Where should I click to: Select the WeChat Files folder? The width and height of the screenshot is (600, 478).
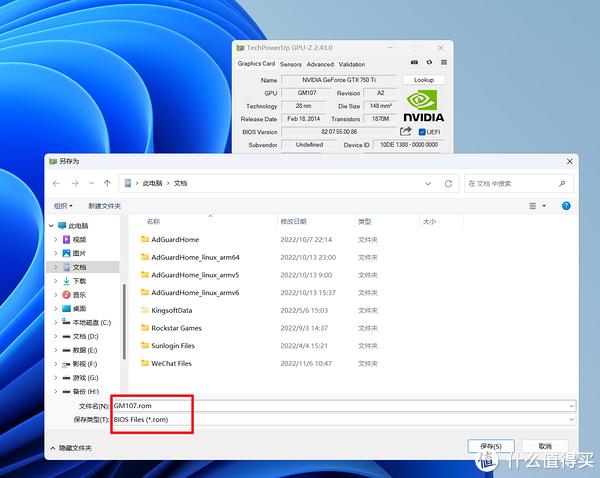click(171, 364)
